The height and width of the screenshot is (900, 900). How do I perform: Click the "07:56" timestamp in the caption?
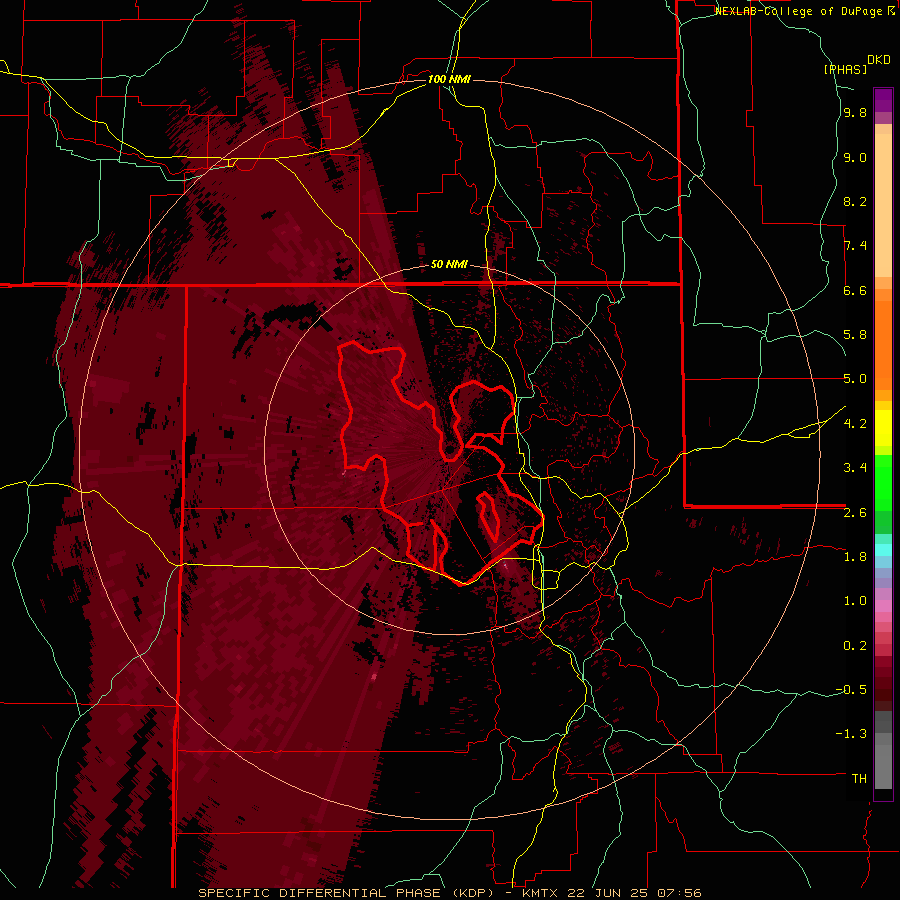[x=680, y=893]
